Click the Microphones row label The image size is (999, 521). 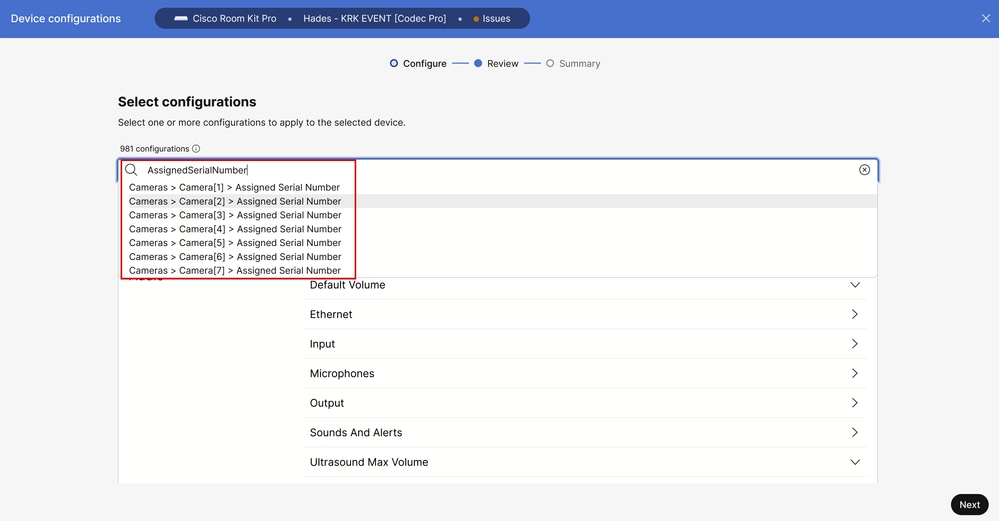click(342, 373)
